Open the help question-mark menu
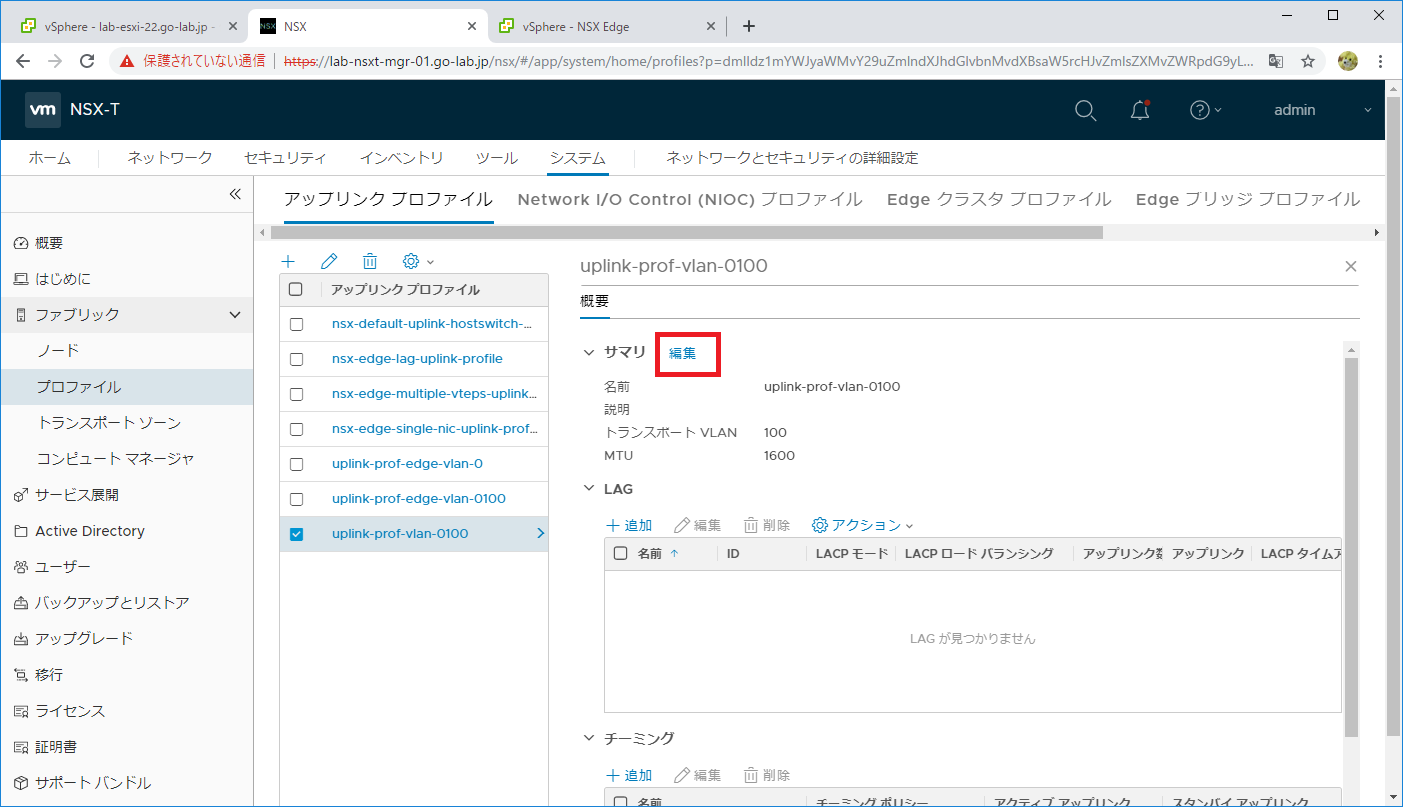 (x=1205, y=110)
